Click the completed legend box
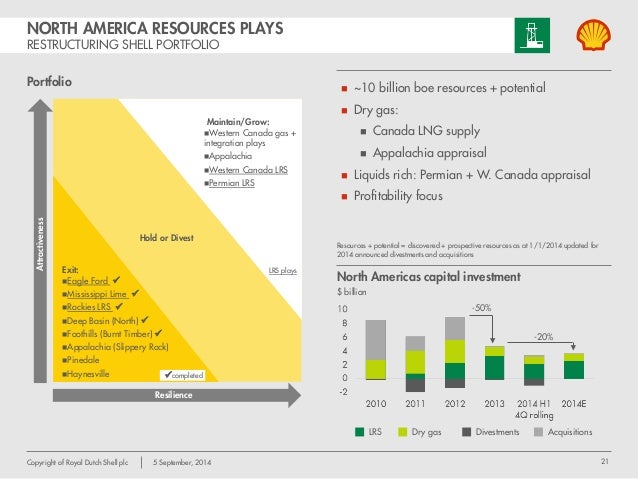Image resolution: width=638 pixels, height=479 pixels. tap(183, 375)
